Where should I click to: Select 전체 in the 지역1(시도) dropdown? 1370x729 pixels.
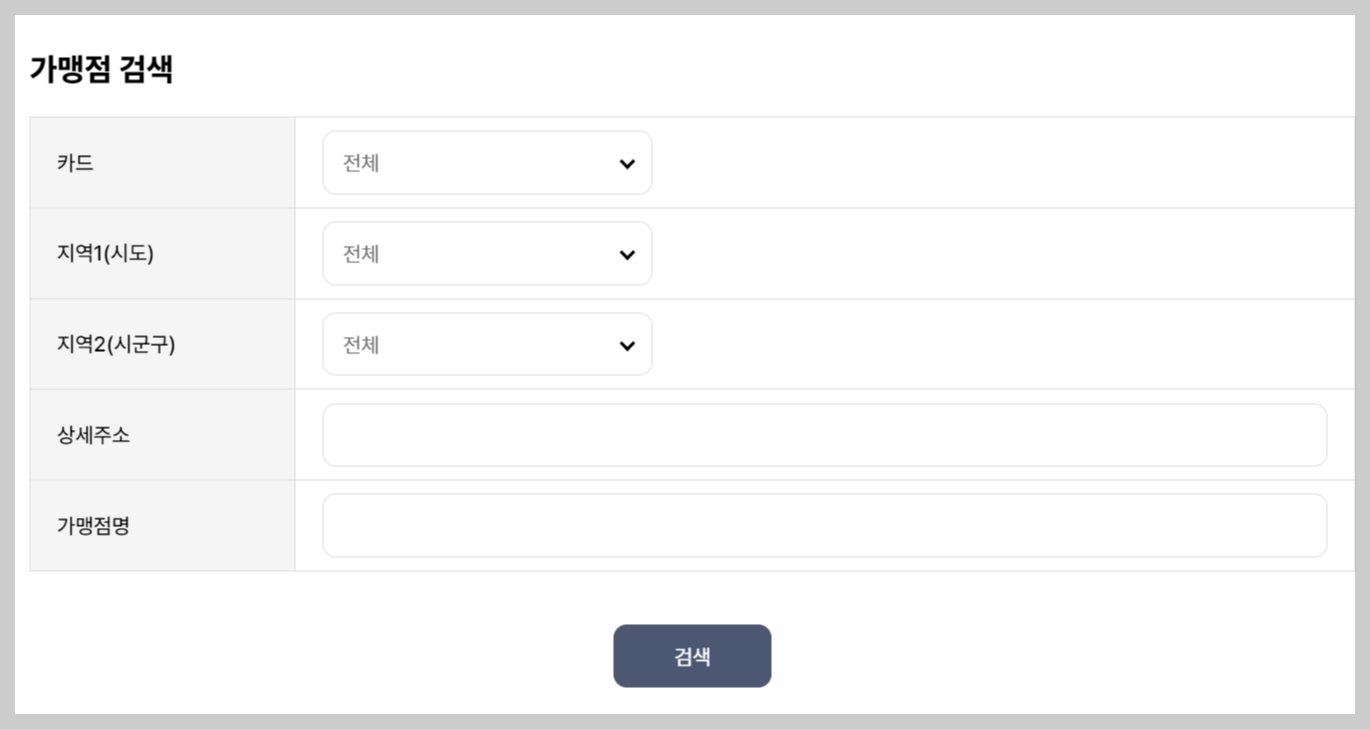point(360,253)
